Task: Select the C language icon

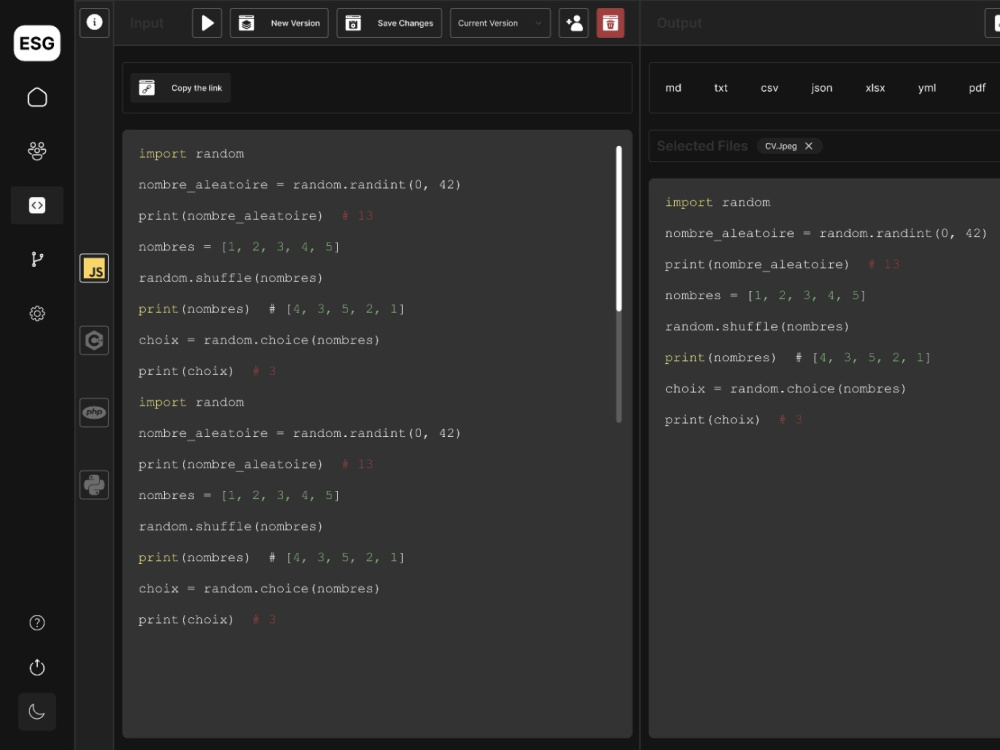Action: pos(94,341)
